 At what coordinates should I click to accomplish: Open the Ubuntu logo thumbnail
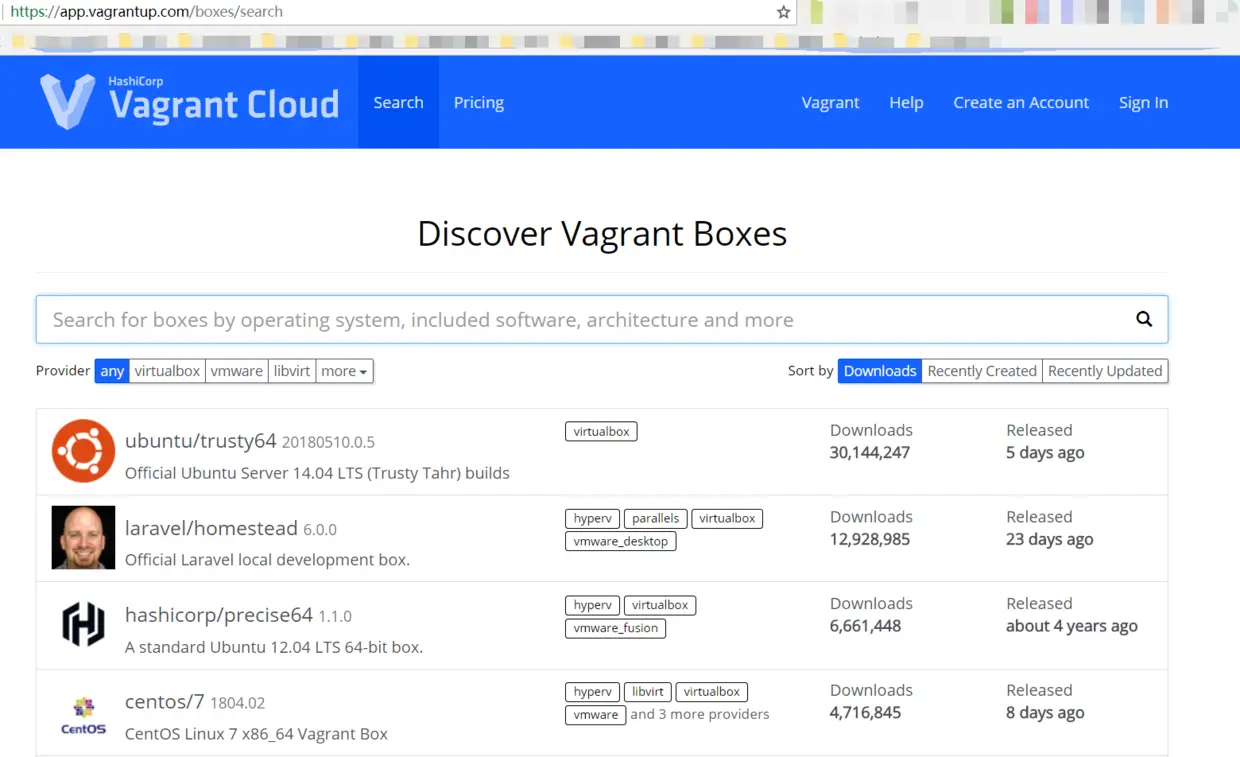click(x=83, y=451)
